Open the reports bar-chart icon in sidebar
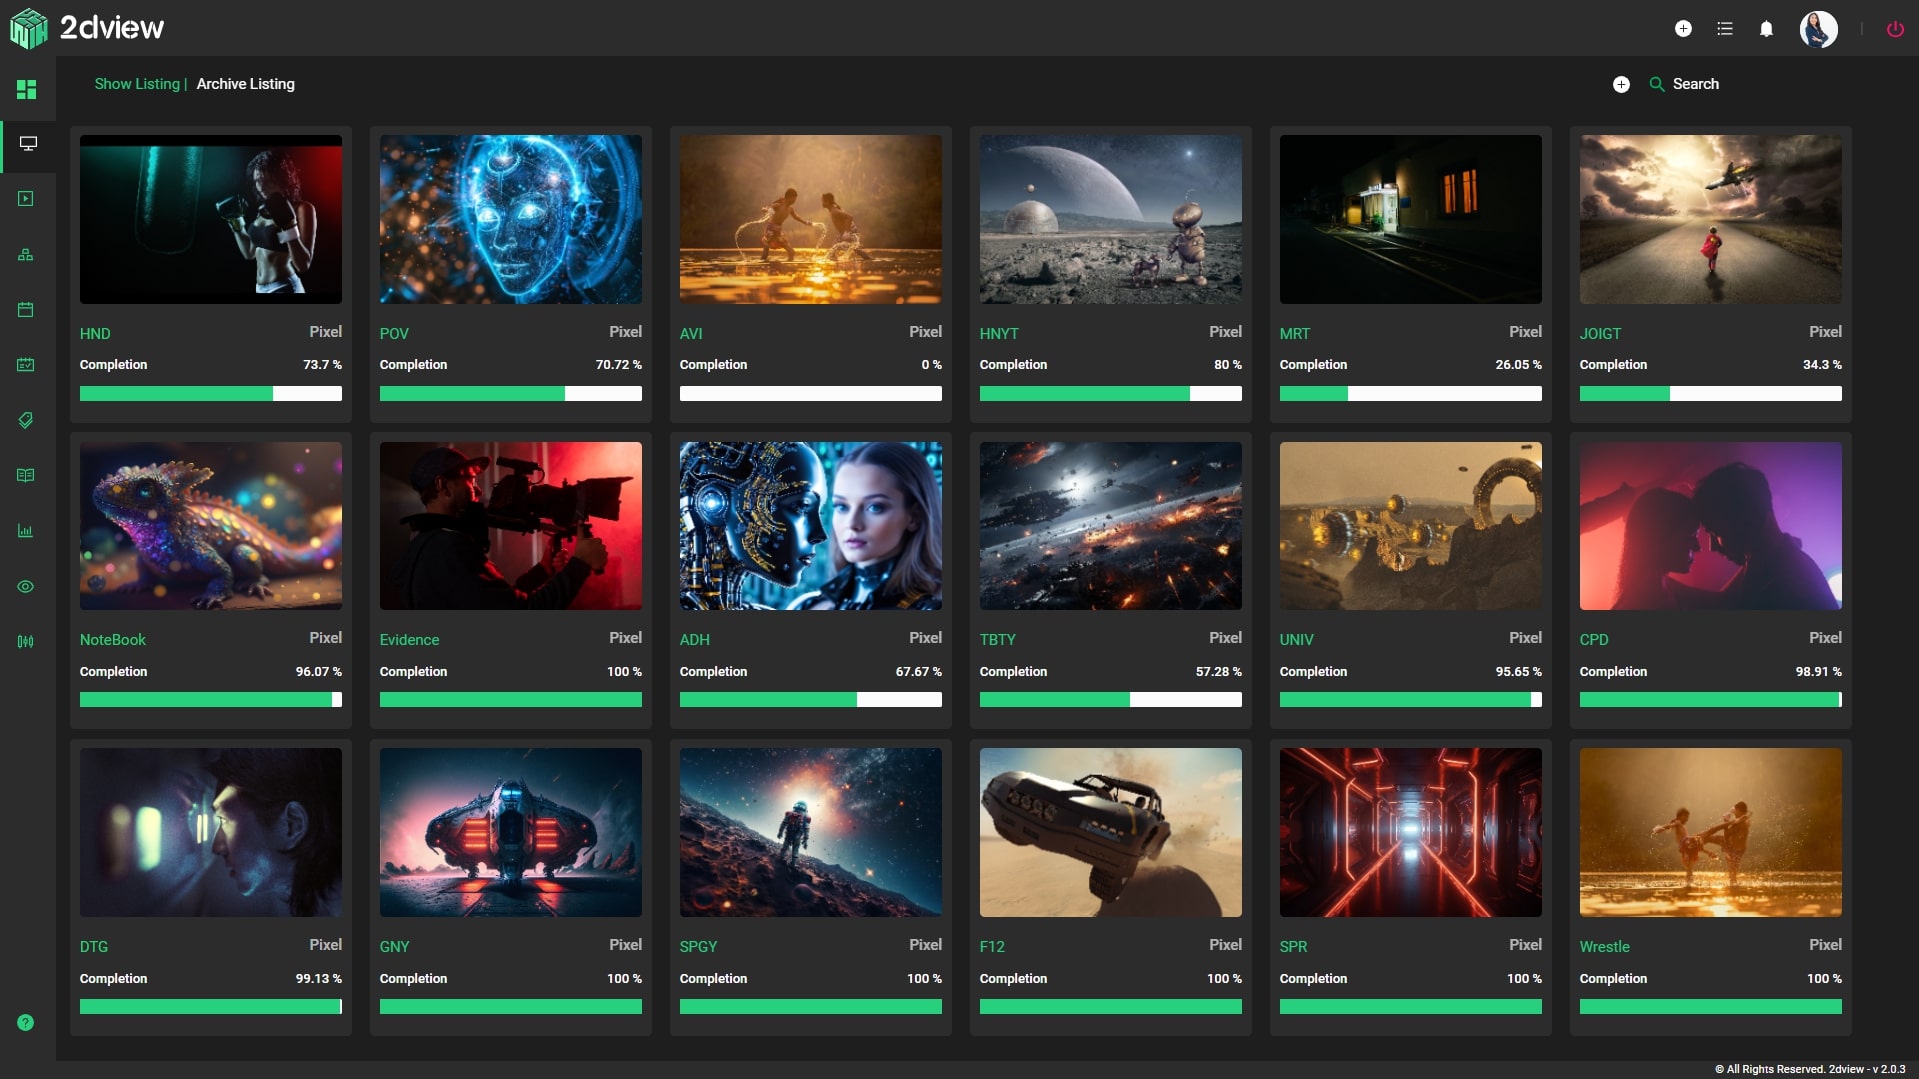1919x1079 pixels. 27,531
